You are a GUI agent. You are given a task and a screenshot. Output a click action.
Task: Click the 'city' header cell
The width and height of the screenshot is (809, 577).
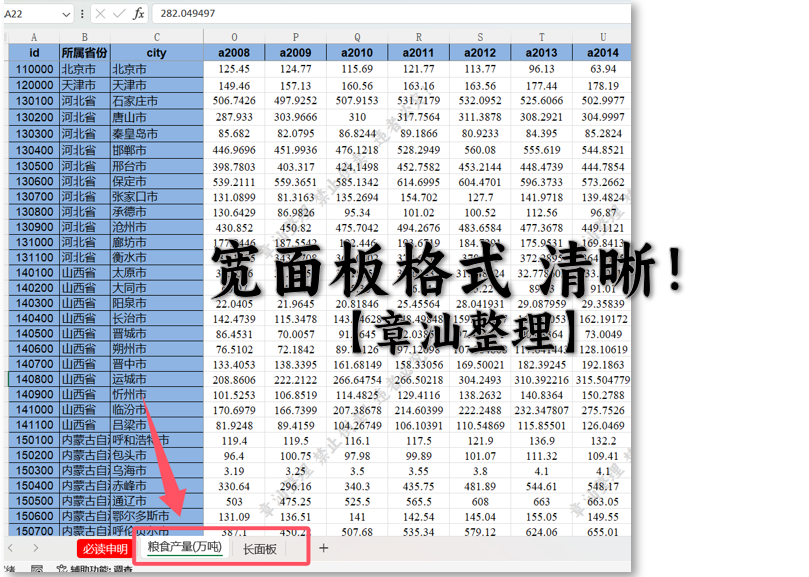157,53
